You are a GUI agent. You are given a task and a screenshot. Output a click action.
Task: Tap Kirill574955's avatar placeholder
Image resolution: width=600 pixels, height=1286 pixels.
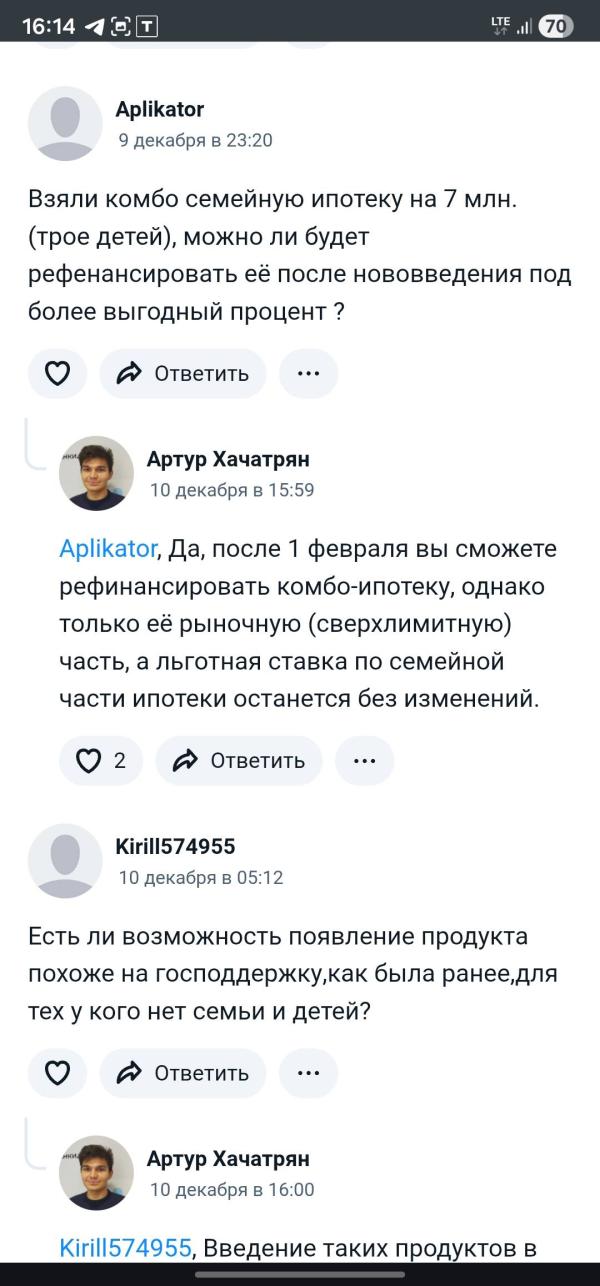pyautogui.click(x=65, y=860)
